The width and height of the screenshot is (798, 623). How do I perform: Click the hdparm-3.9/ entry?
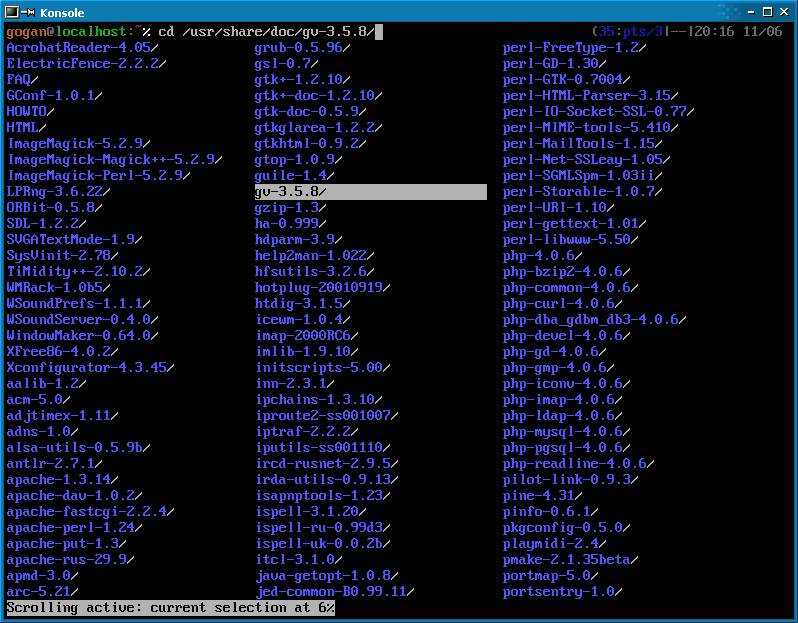point(298,240)
